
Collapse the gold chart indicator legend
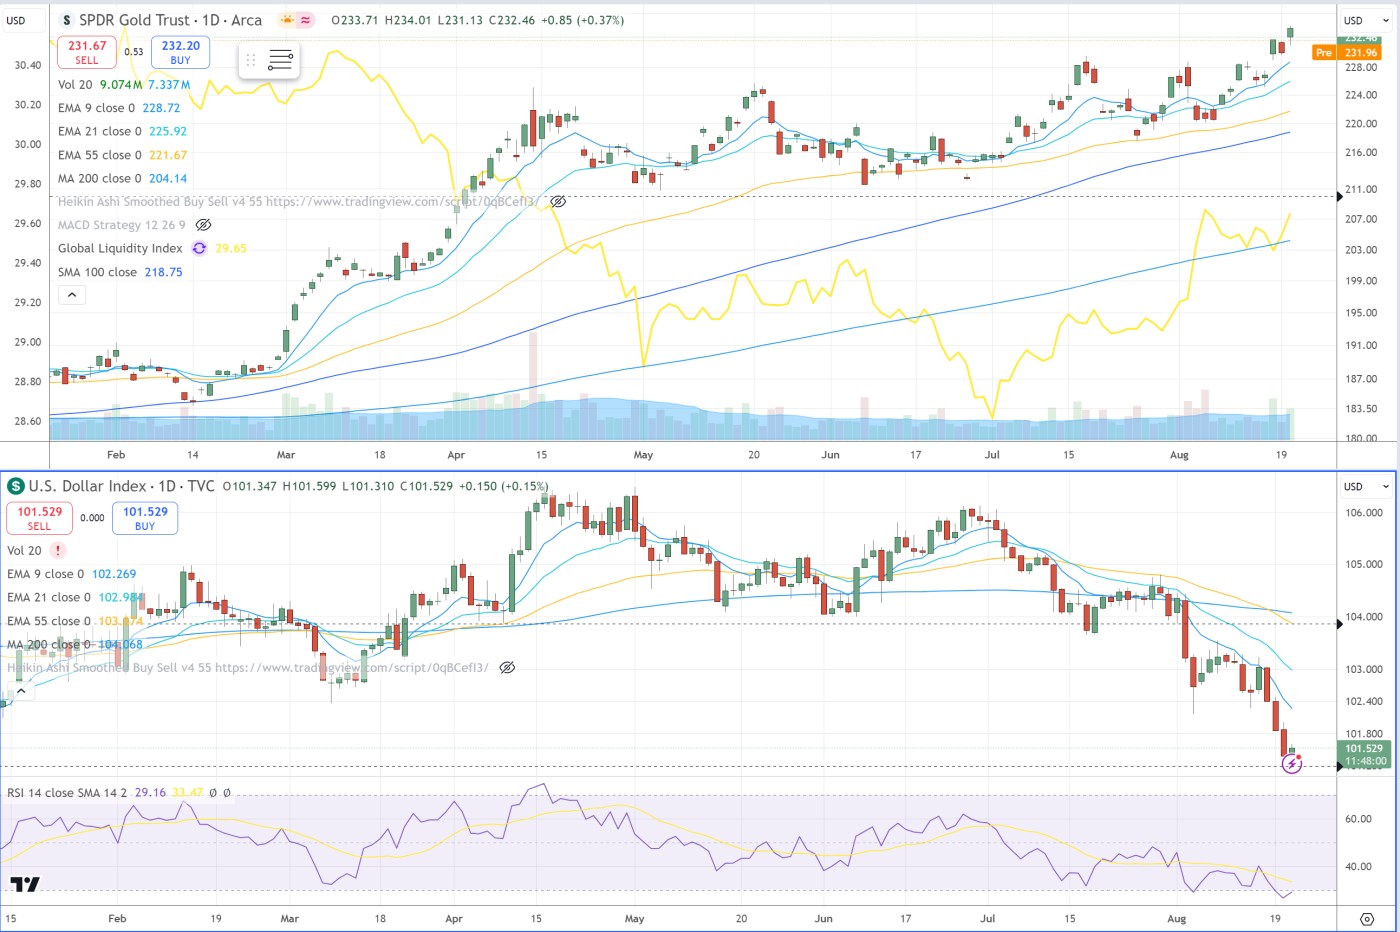pos(71,295)
